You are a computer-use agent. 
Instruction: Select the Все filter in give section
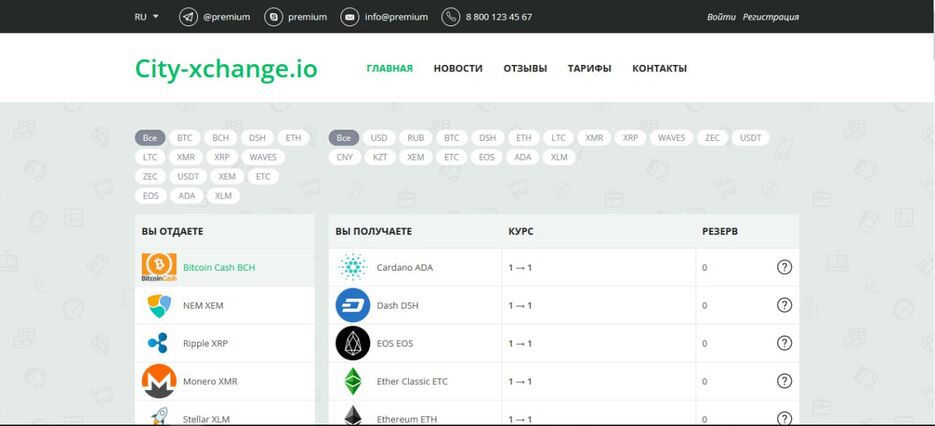(x=150, y=138)
